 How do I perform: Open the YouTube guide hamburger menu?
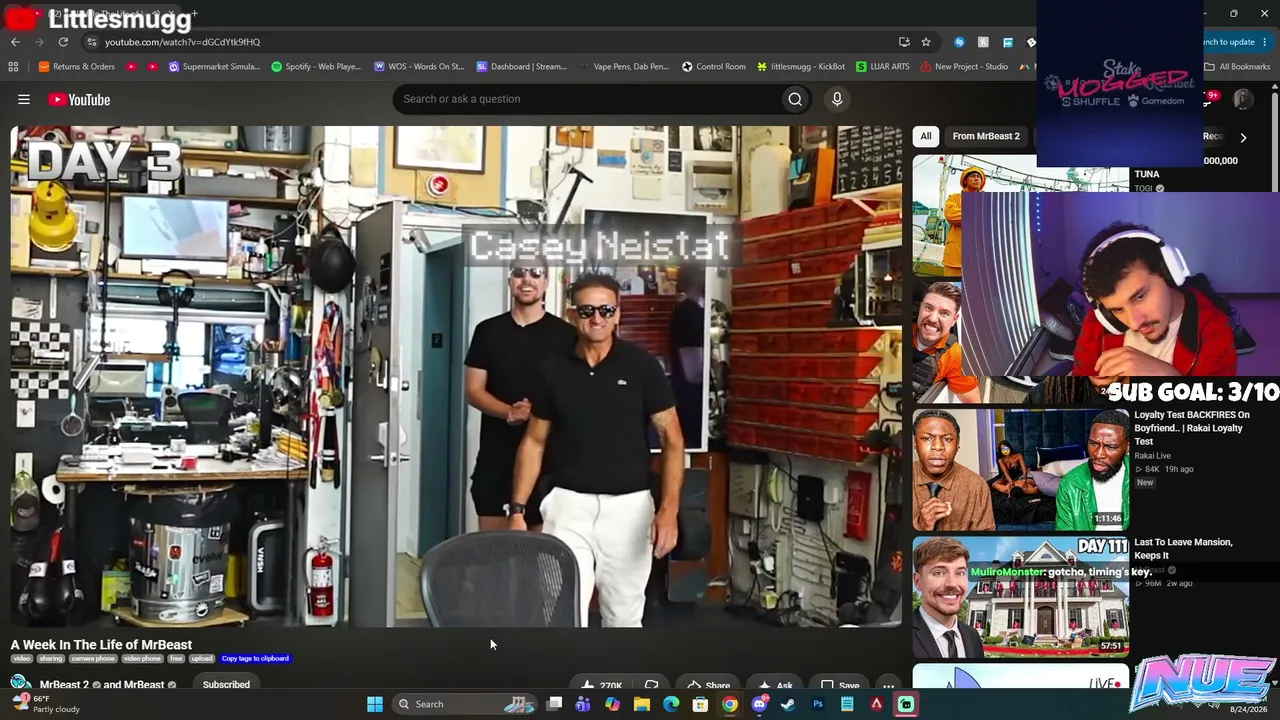pos(24,99)
